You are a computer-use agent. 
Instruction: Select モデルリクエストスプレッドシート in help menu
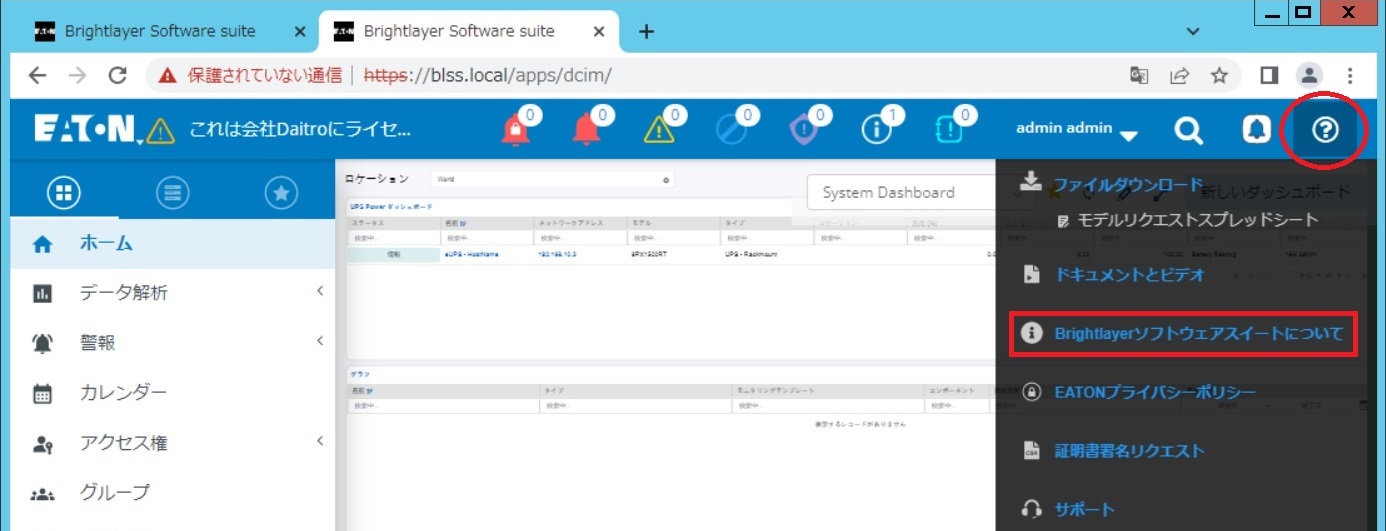1198,219
